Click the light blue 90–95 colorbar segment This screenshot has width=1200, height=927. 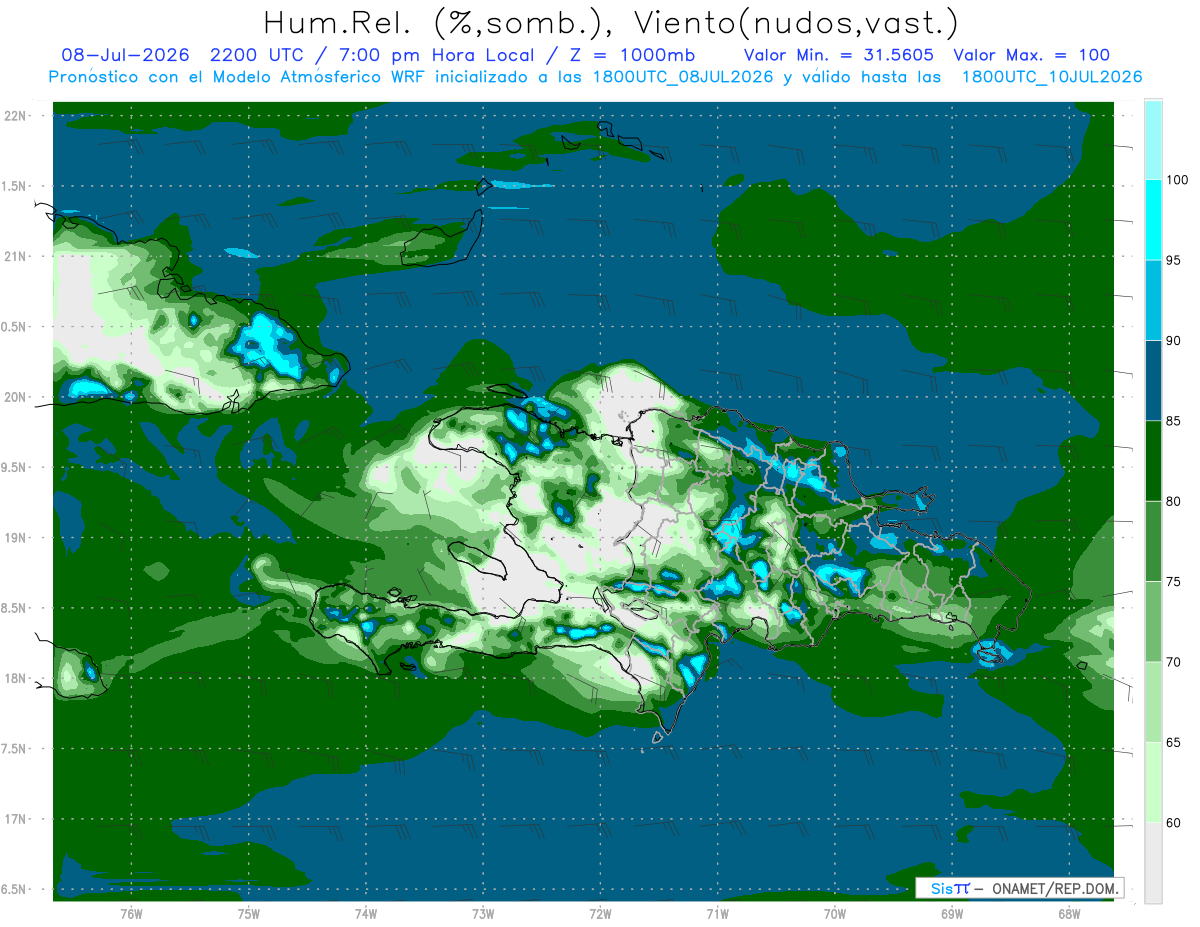click(1153, 300)
